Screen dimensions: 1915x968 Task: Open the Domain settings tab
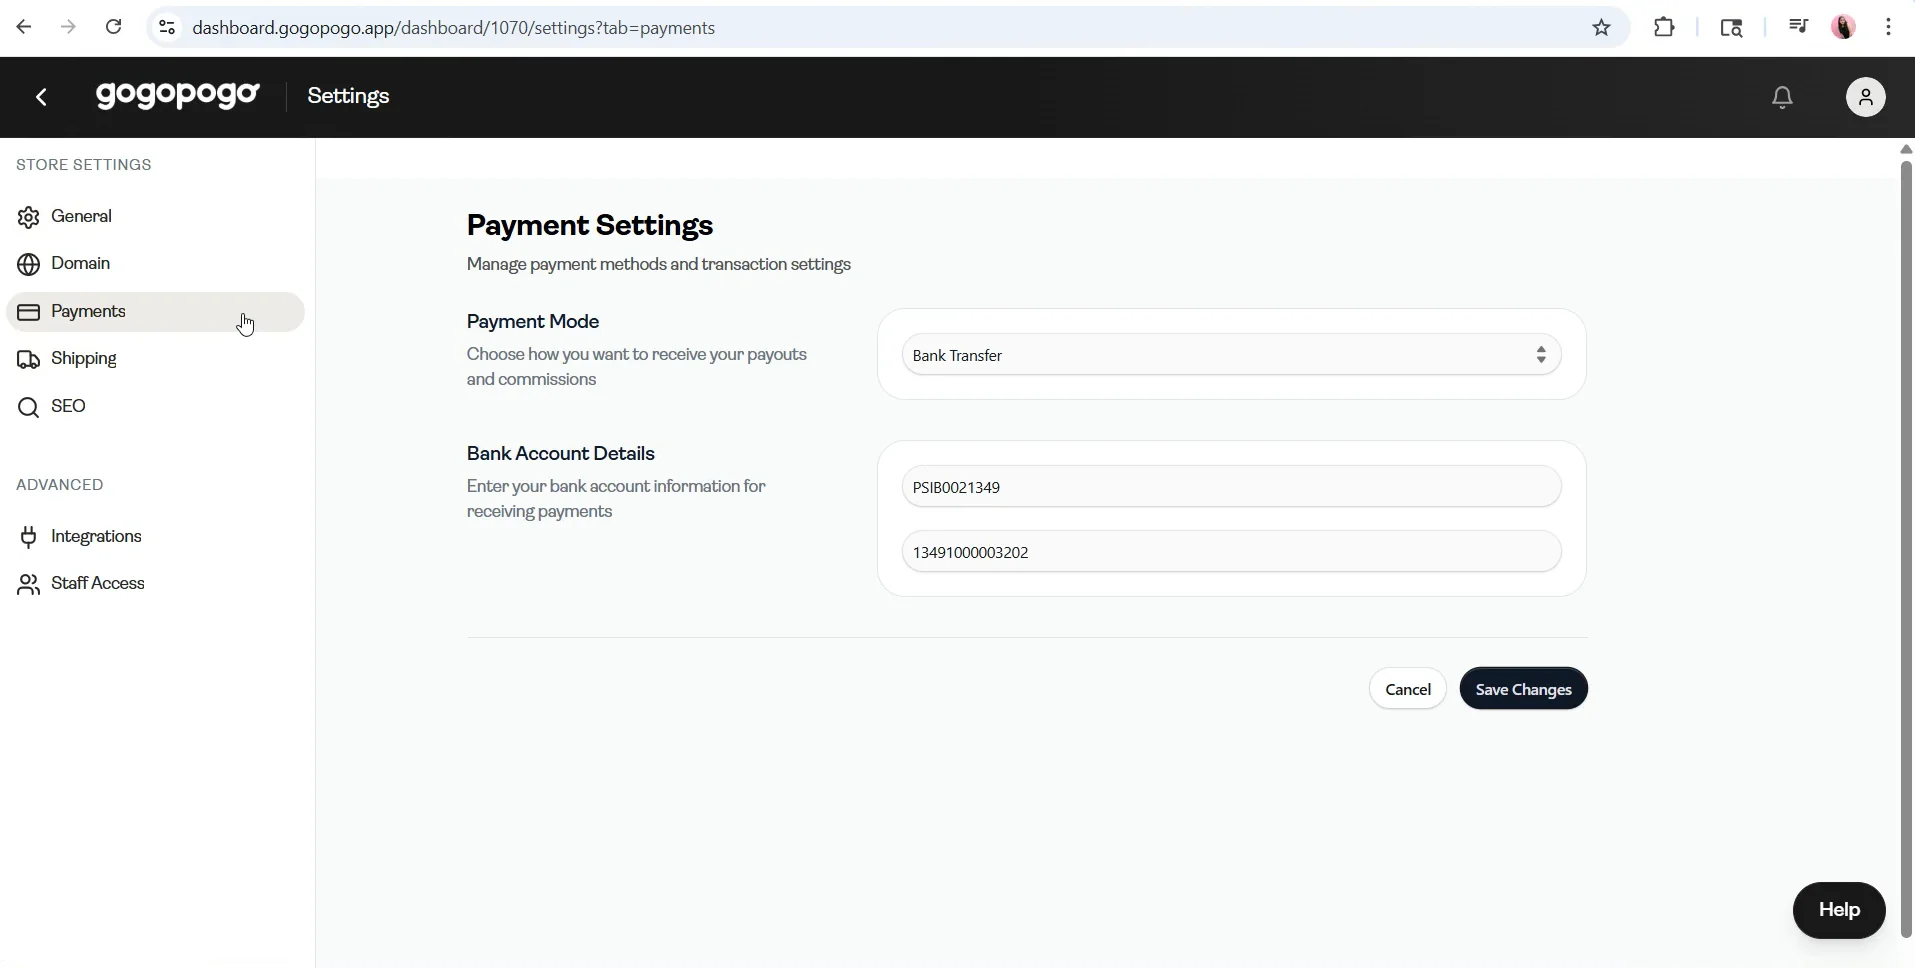coord(155,264)
